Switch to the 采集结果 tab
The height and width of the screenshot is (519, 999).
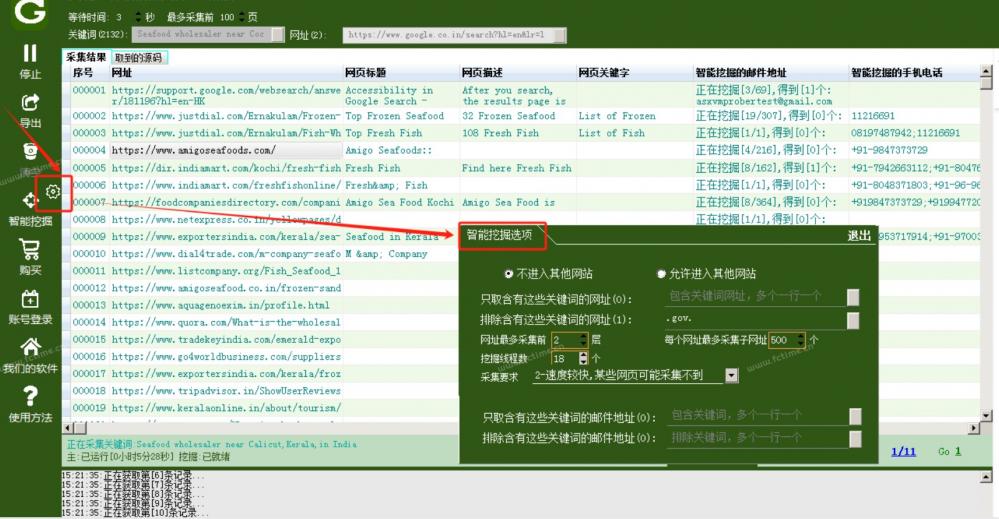(86, 57)
